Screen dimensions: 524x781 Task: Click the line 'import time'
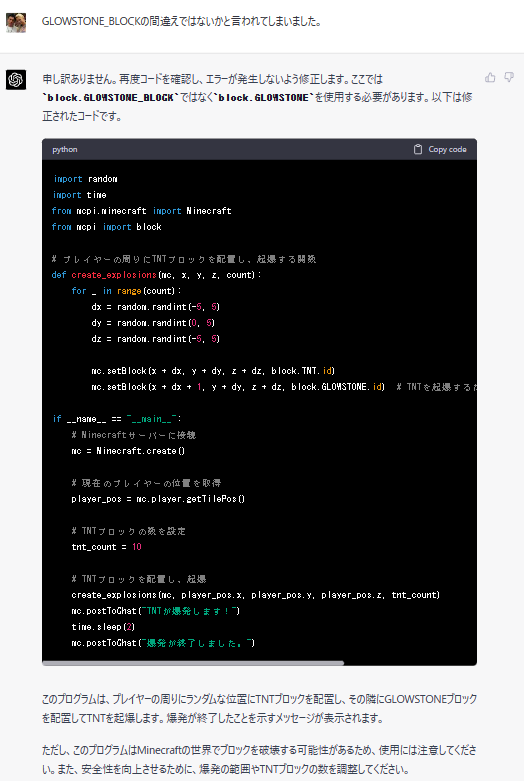point(80,195)
